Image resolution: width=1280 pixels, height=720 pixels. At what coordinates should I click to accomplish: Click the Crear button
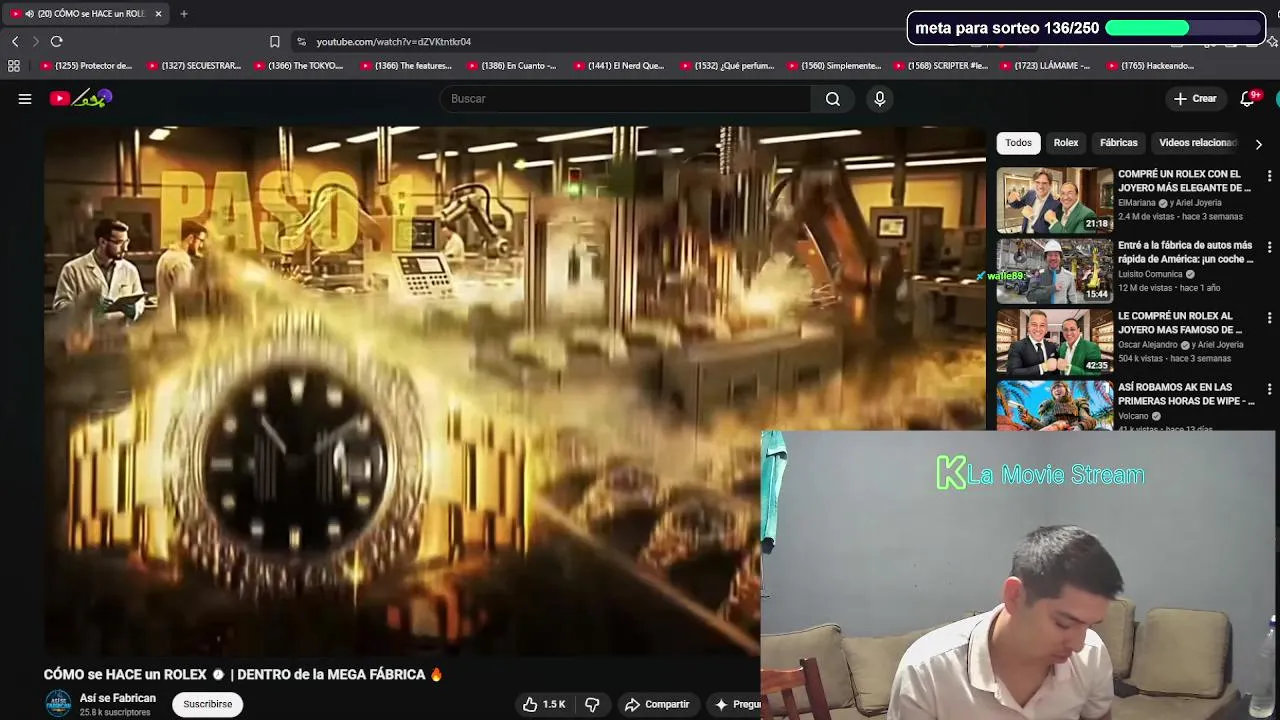[x=1195, y=99]
